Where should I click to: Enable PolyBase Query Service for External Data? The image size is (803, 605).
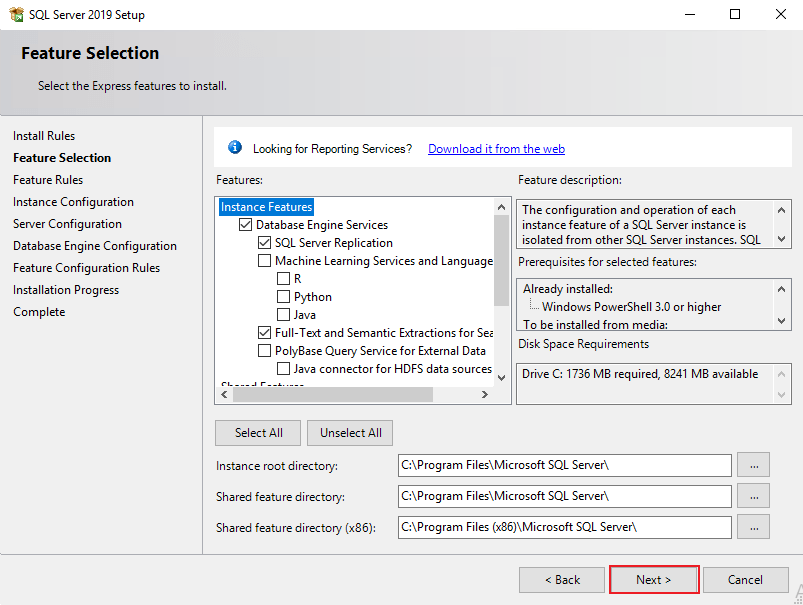click(265, 350)
